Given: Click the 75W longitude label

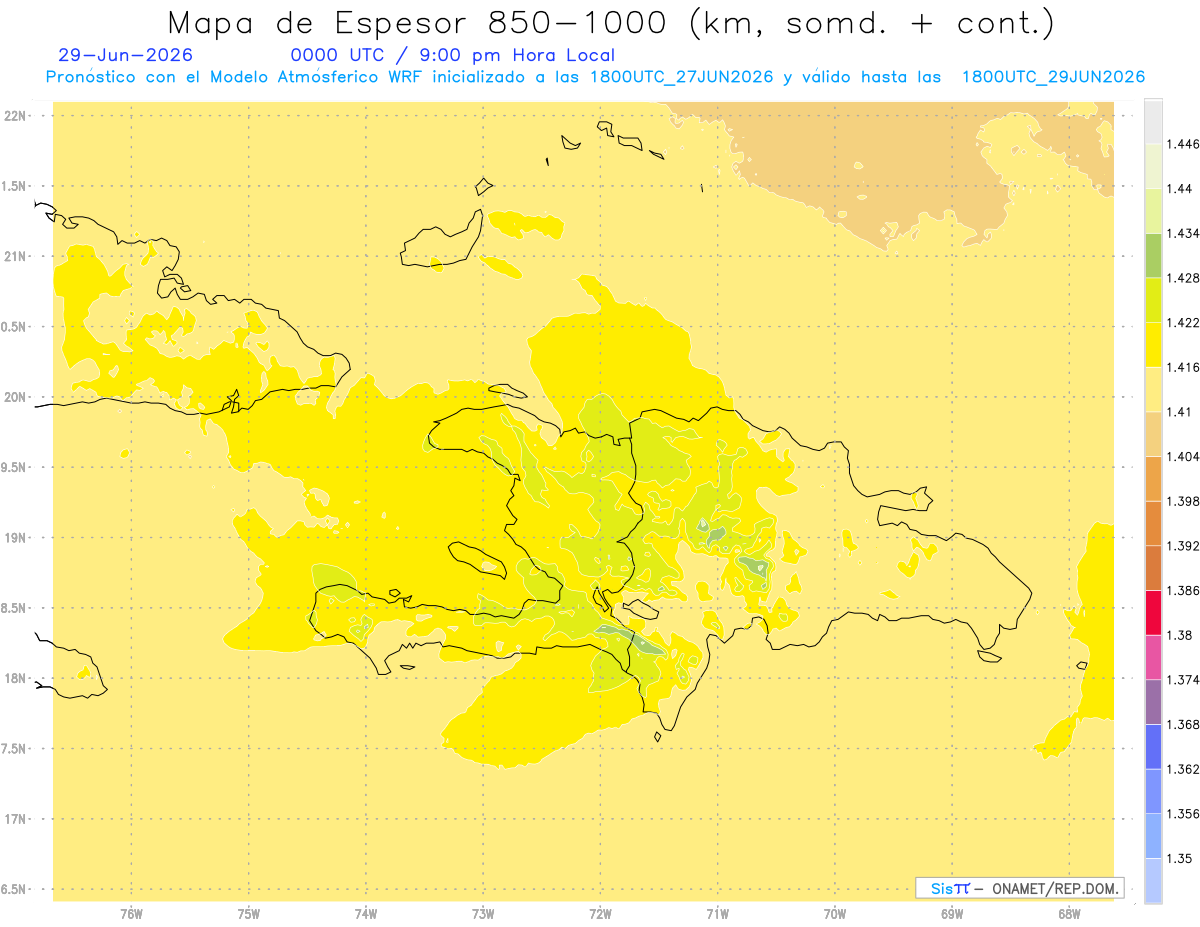Looking at the screenshot, I should click(x=249, y=914).
